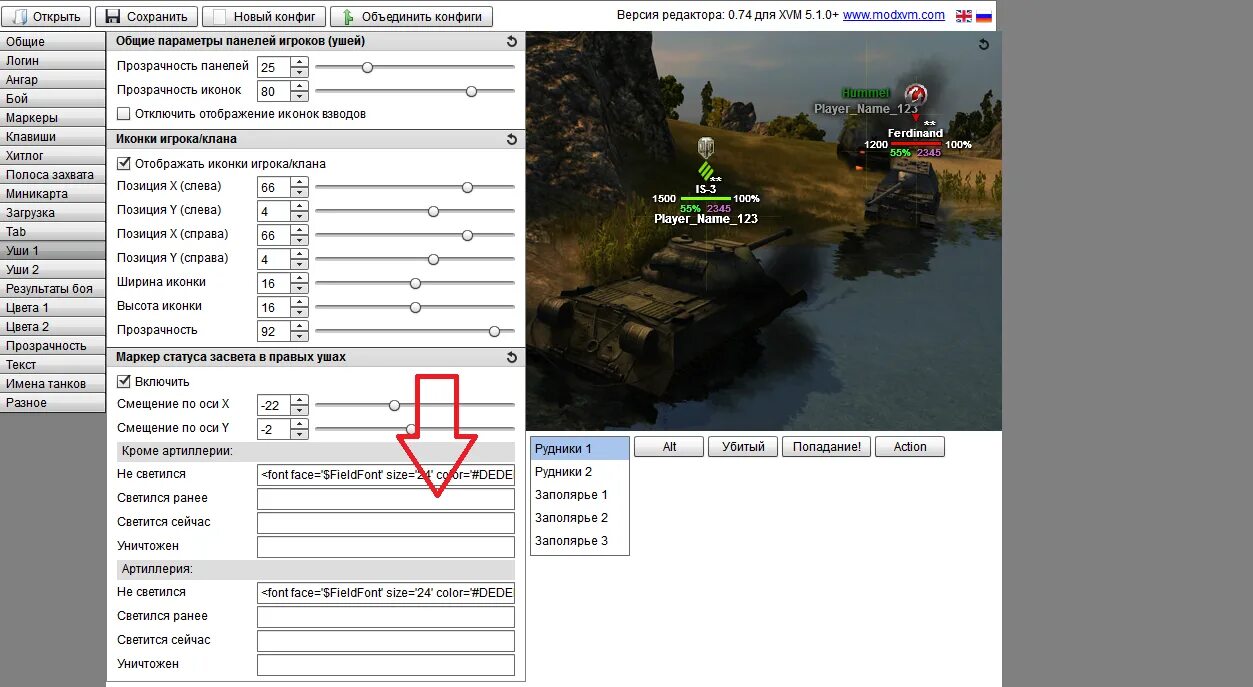Click the Убитый preview button
Image resolution: width=1253 pixels, height=687 pixels.
[x=743, y=447]
